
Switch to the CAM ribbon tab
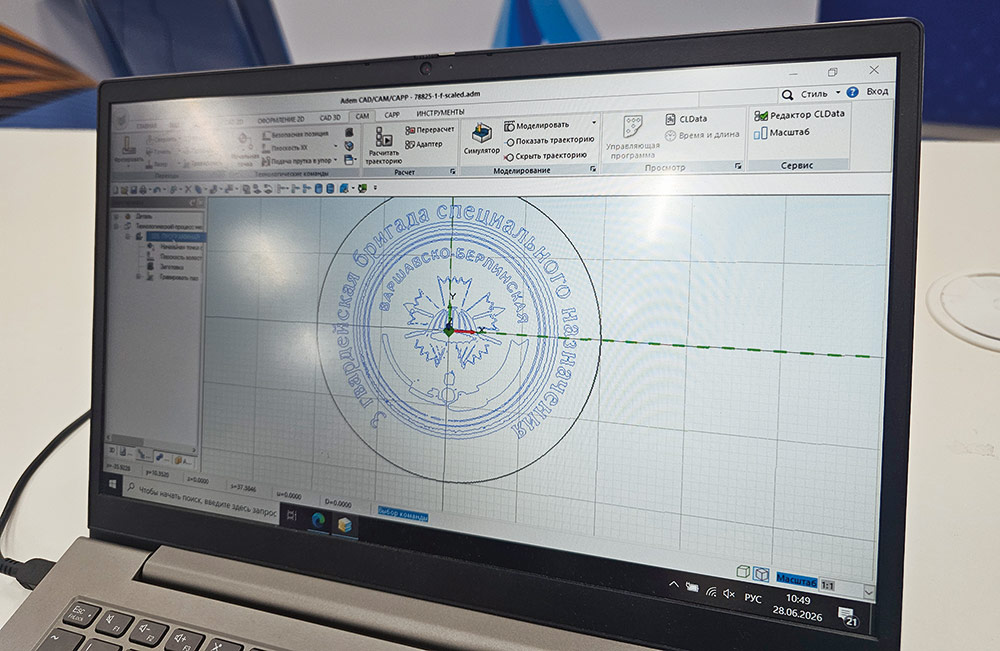[362, 116]
